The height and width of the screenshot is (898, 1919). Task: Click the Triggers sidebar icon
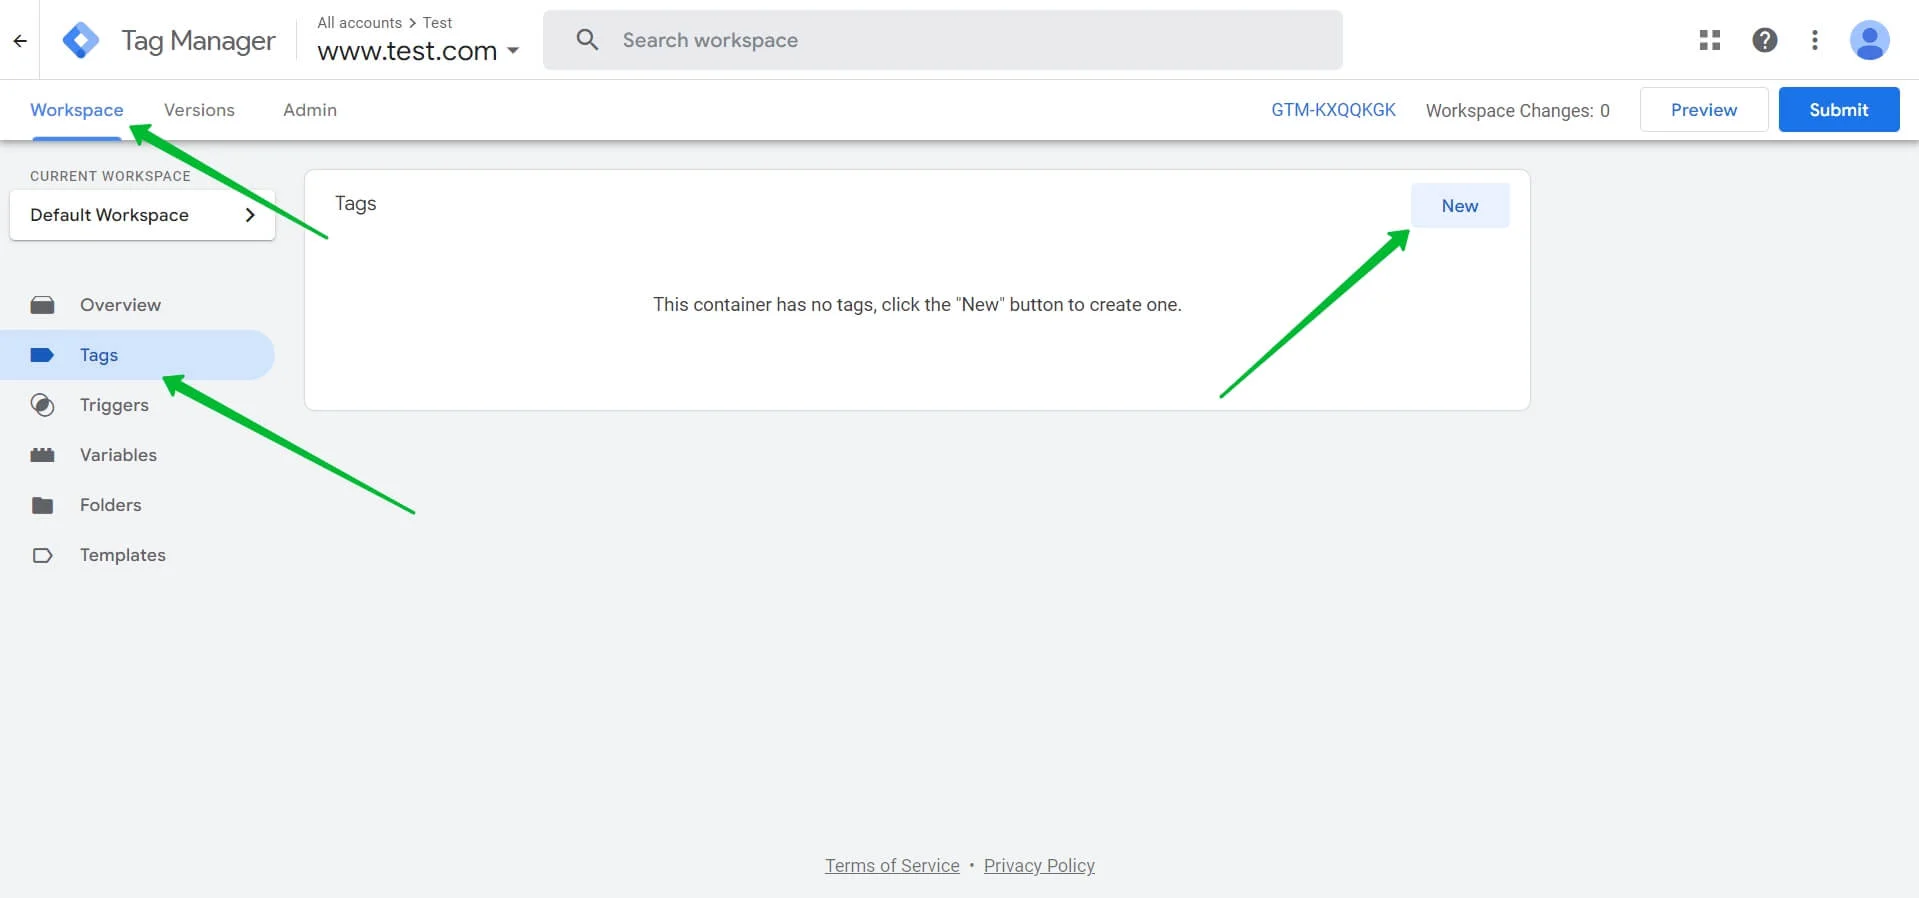click(x=42, y=405)
